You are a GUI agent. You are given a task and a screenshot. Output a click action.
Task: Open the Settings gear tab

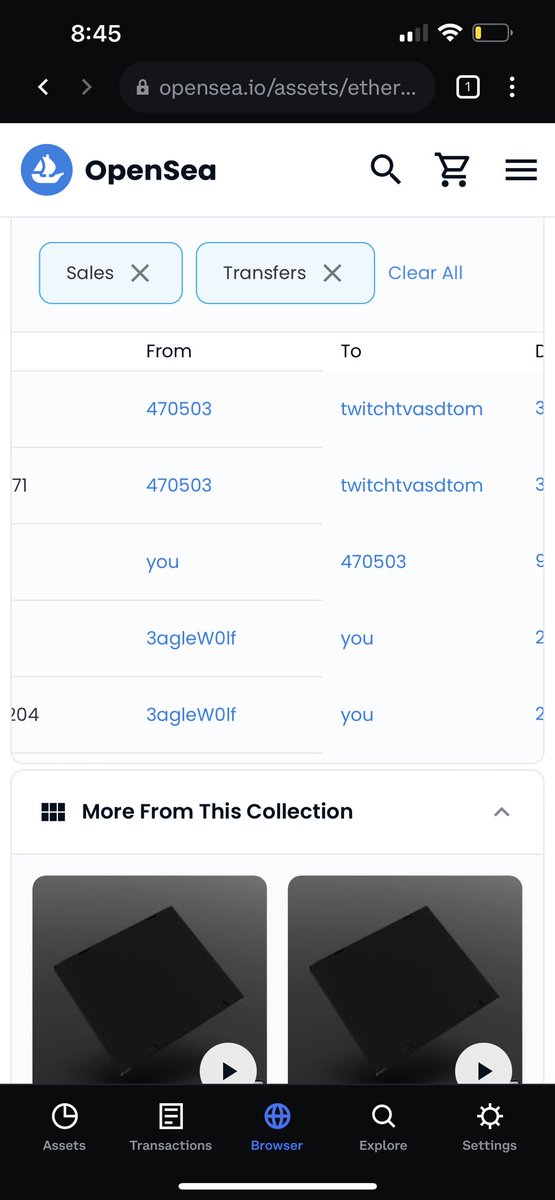(489, 1127)
